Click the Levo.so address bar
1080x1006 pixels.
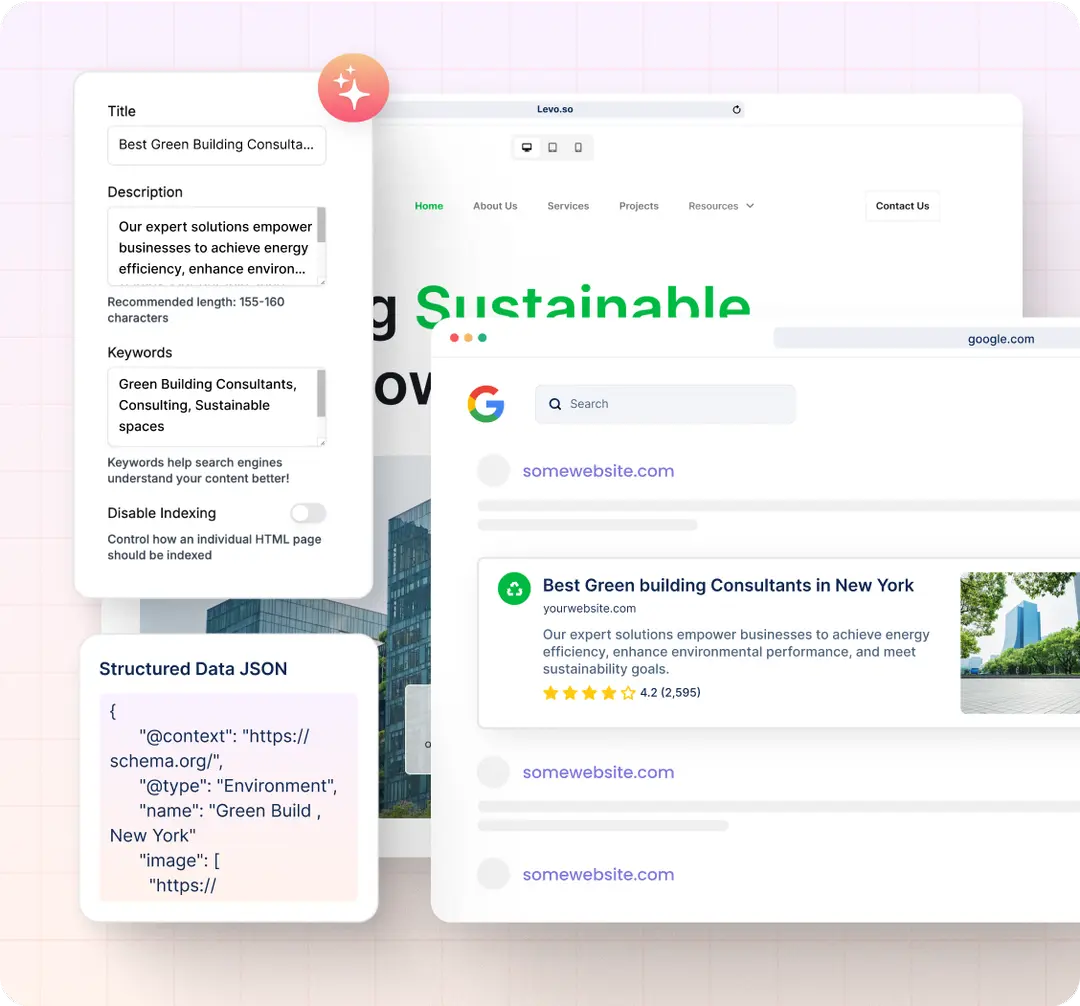click(559, 109)
